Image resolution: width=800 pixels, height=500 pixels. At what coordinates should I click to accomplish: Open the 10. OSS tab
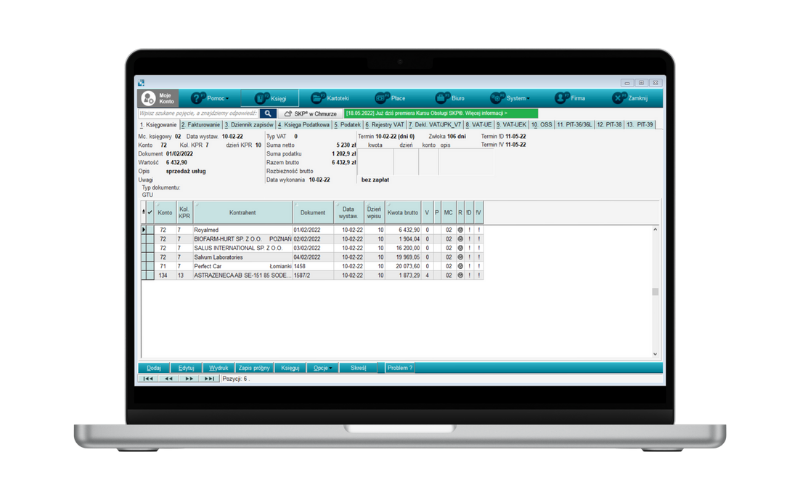(x=542, y=124)
